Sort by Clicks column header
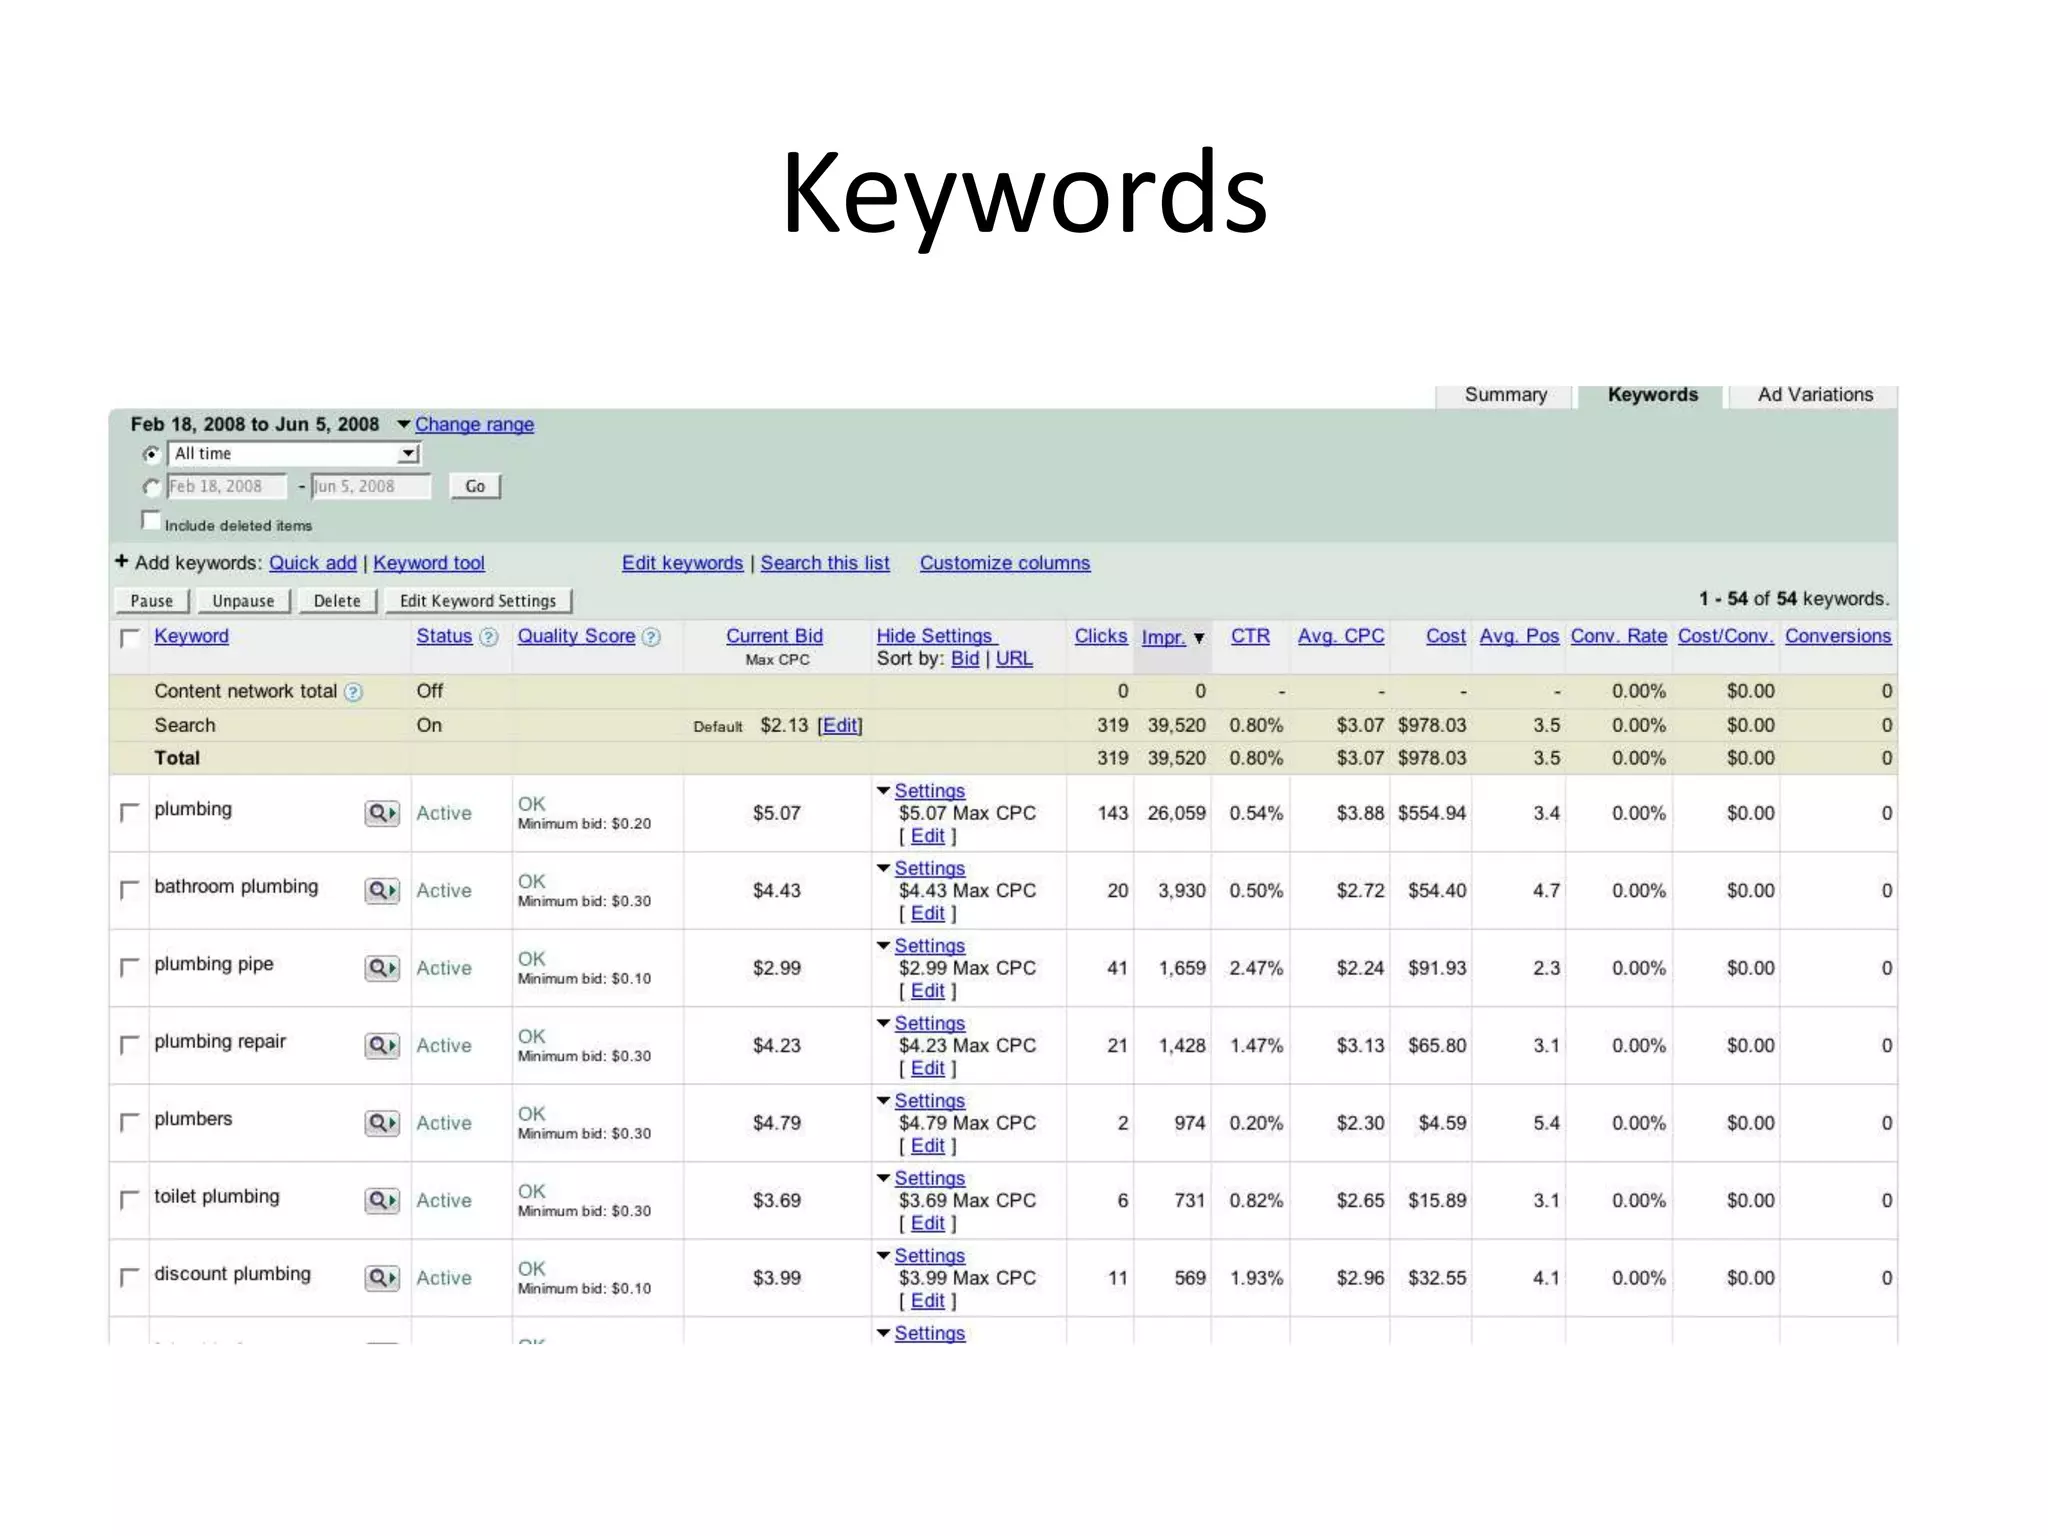The image size is (2048, 1536). (x=1101, y=636)
